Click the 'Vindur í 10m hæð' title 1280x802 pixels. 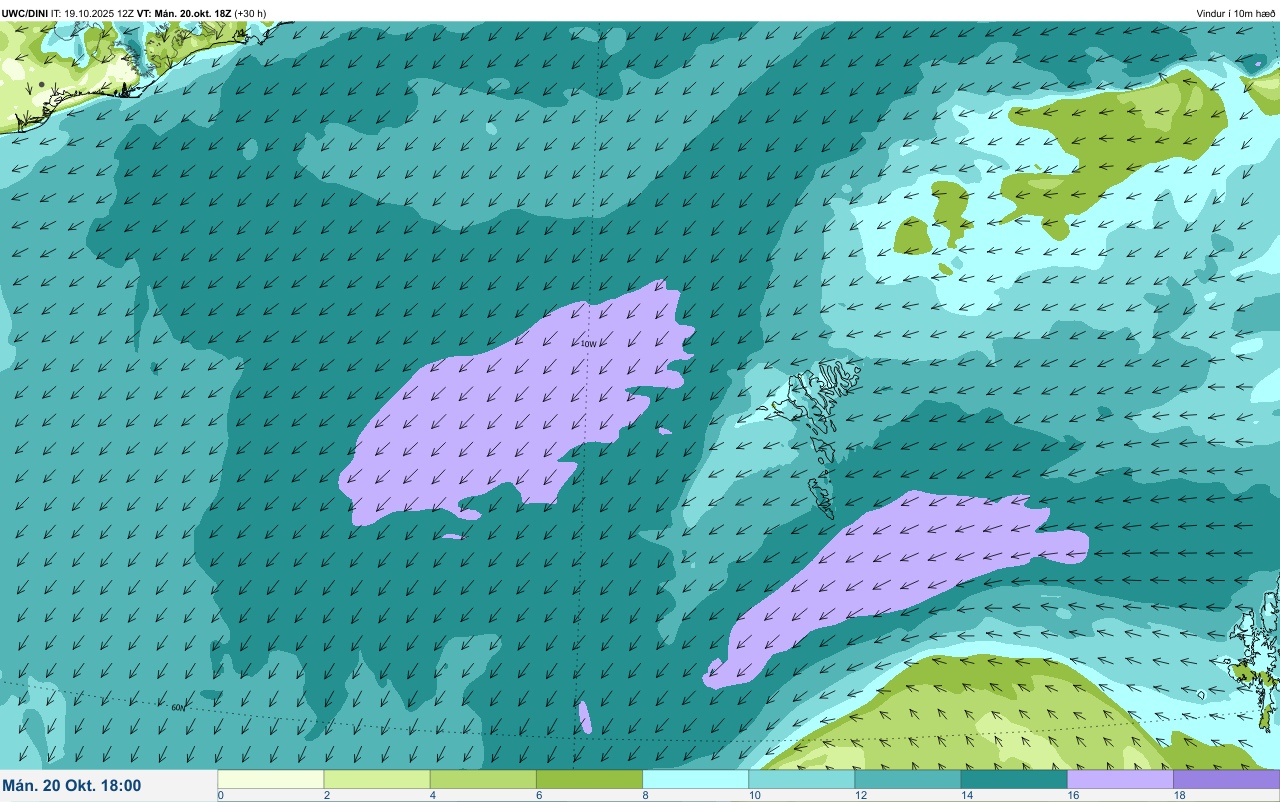coord(1236,13)
